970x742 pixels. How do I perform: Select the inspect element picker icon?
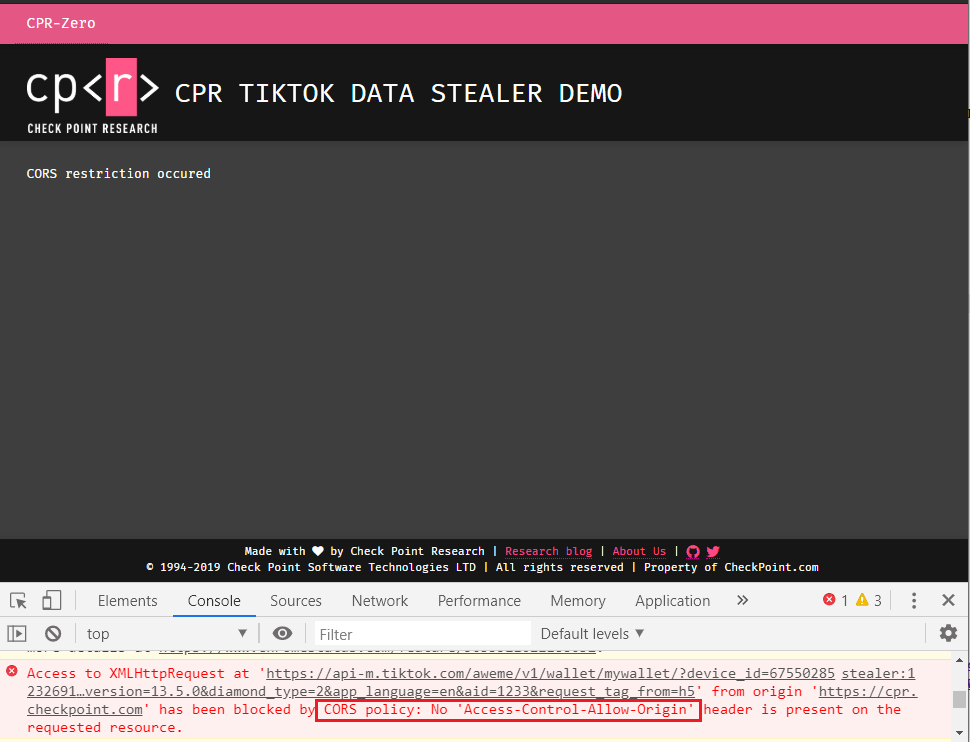pos(19,600)
